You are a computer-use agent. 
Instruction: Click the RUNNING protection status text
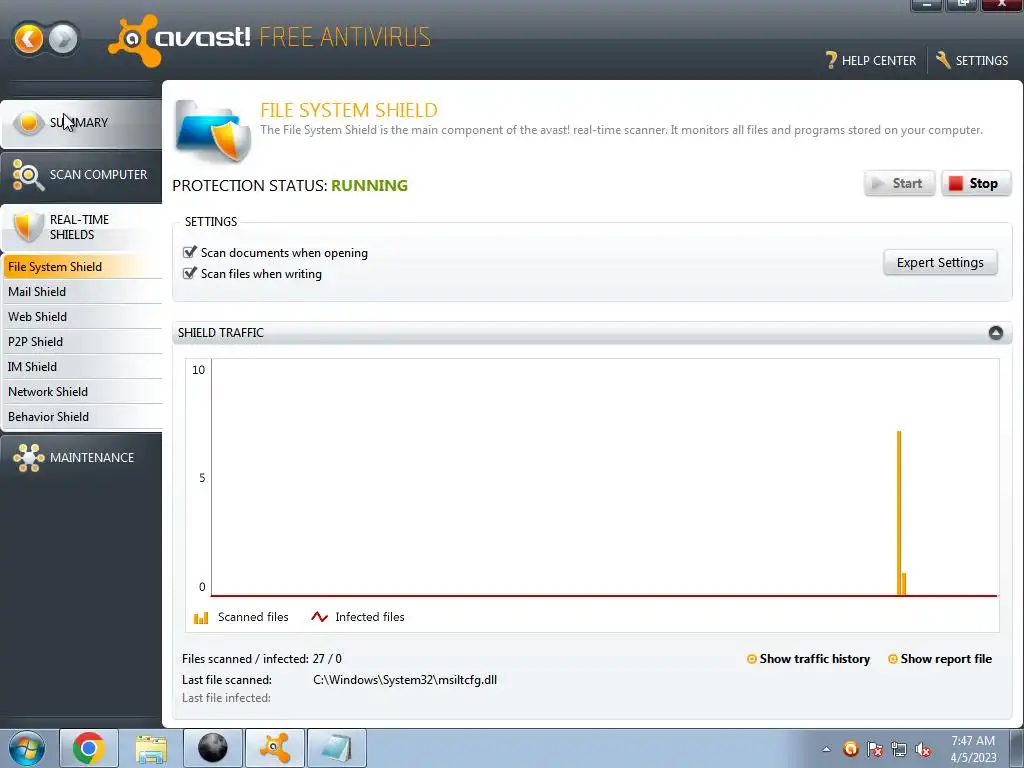369,186
